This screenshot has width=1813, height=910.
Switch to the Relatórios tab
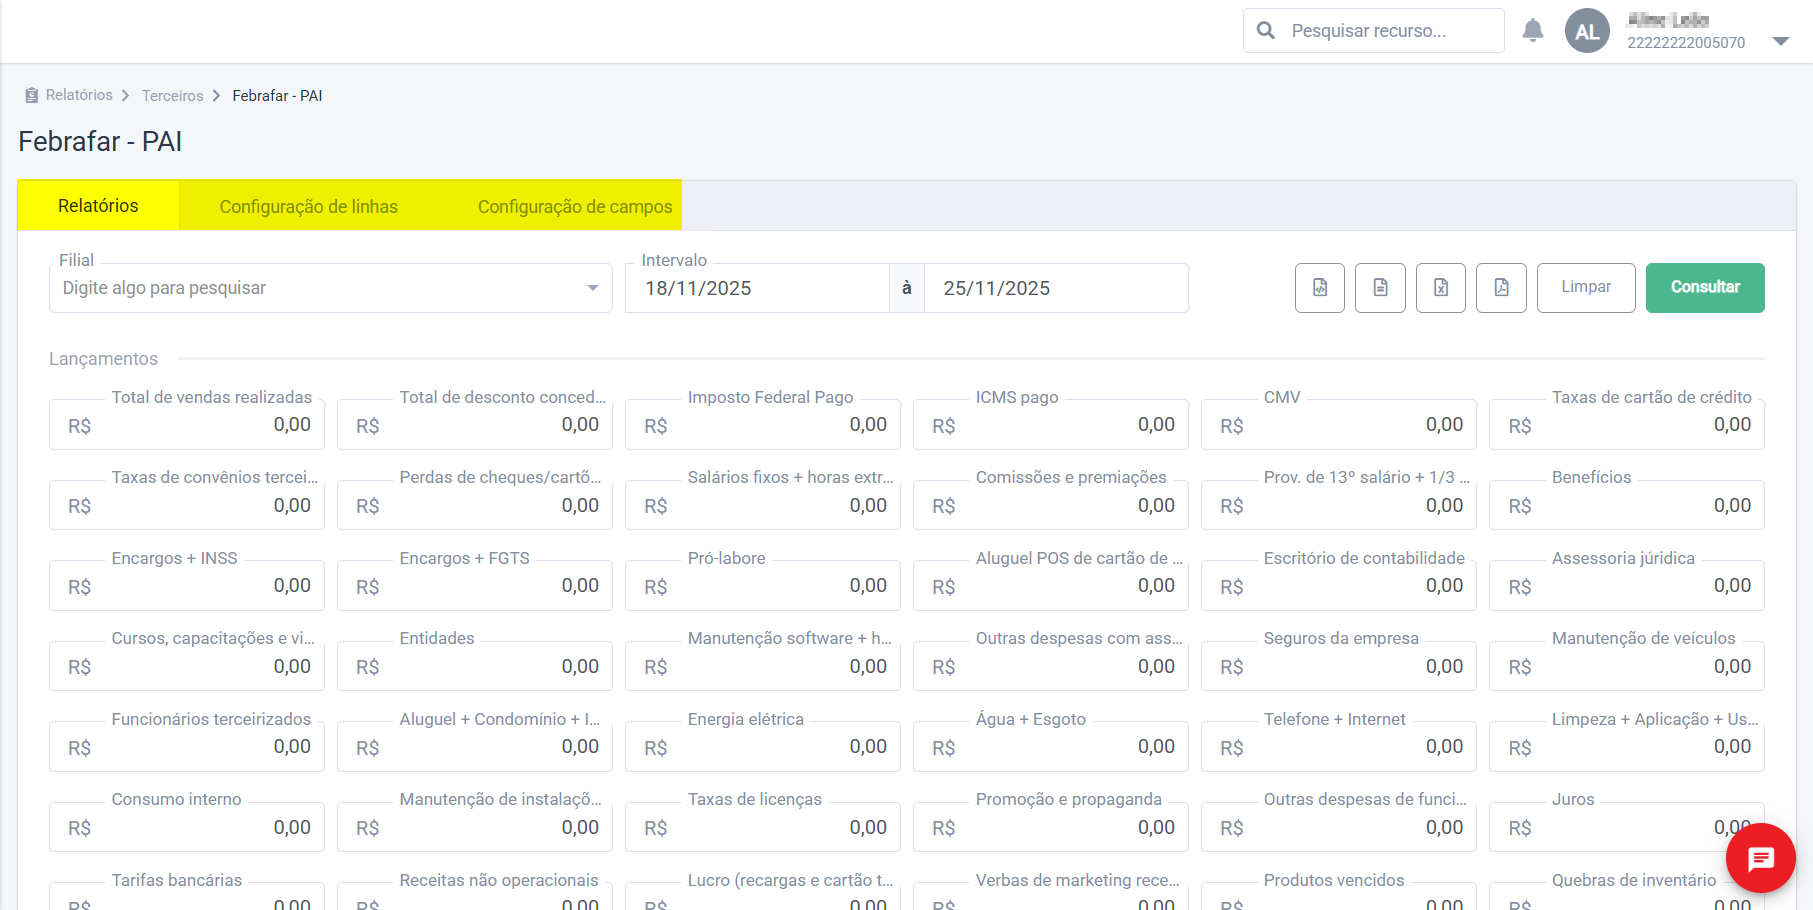point(98,206)
